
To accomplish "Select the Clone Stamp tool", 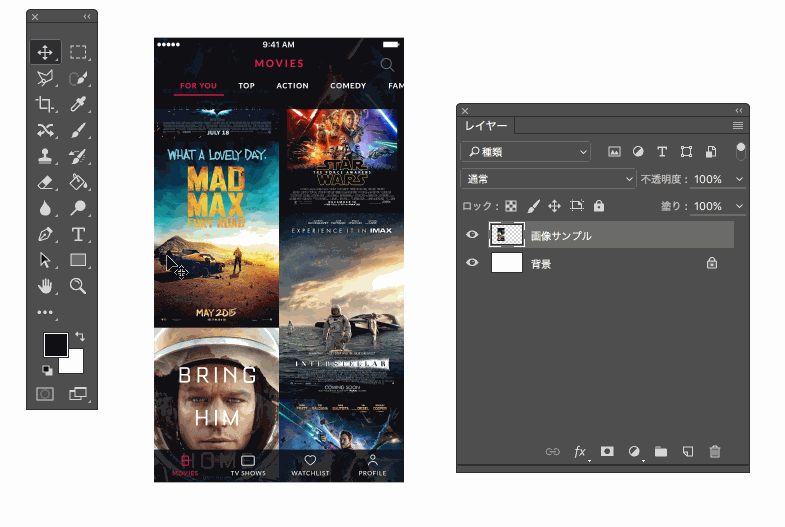I will (x=45, y=156).
